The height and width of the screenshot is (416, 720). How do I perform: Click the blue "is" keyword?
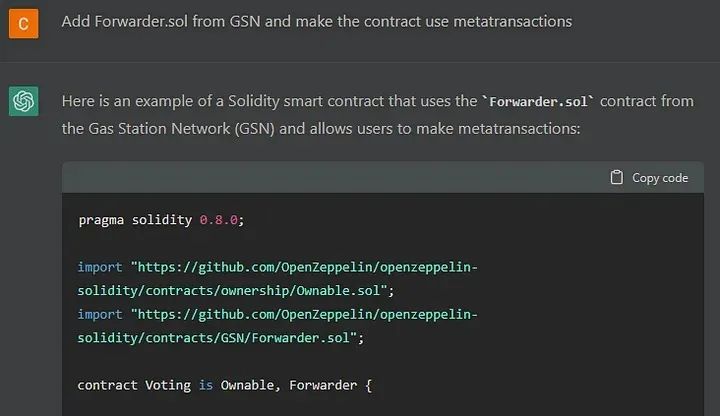click(206, 385)
